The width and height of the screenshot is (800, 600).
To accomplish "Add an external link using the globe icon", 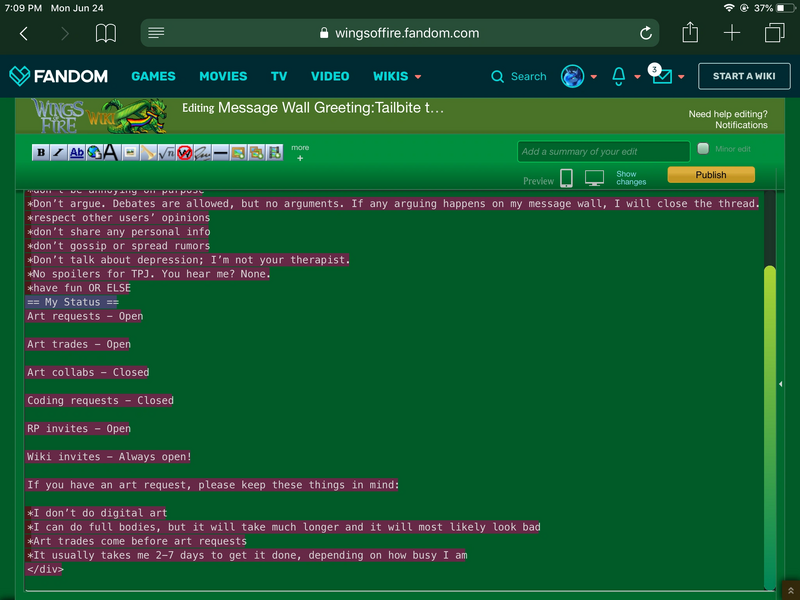I will (x=93, y=152).
